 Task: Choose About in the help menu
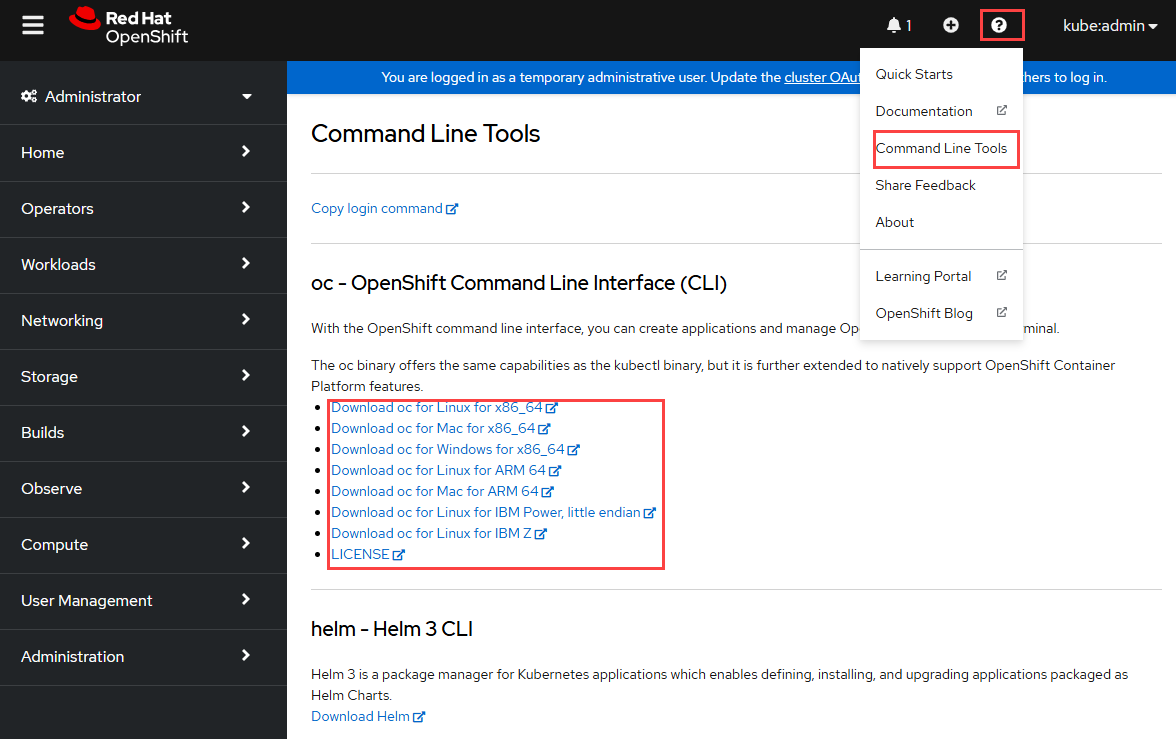[894, 222]
